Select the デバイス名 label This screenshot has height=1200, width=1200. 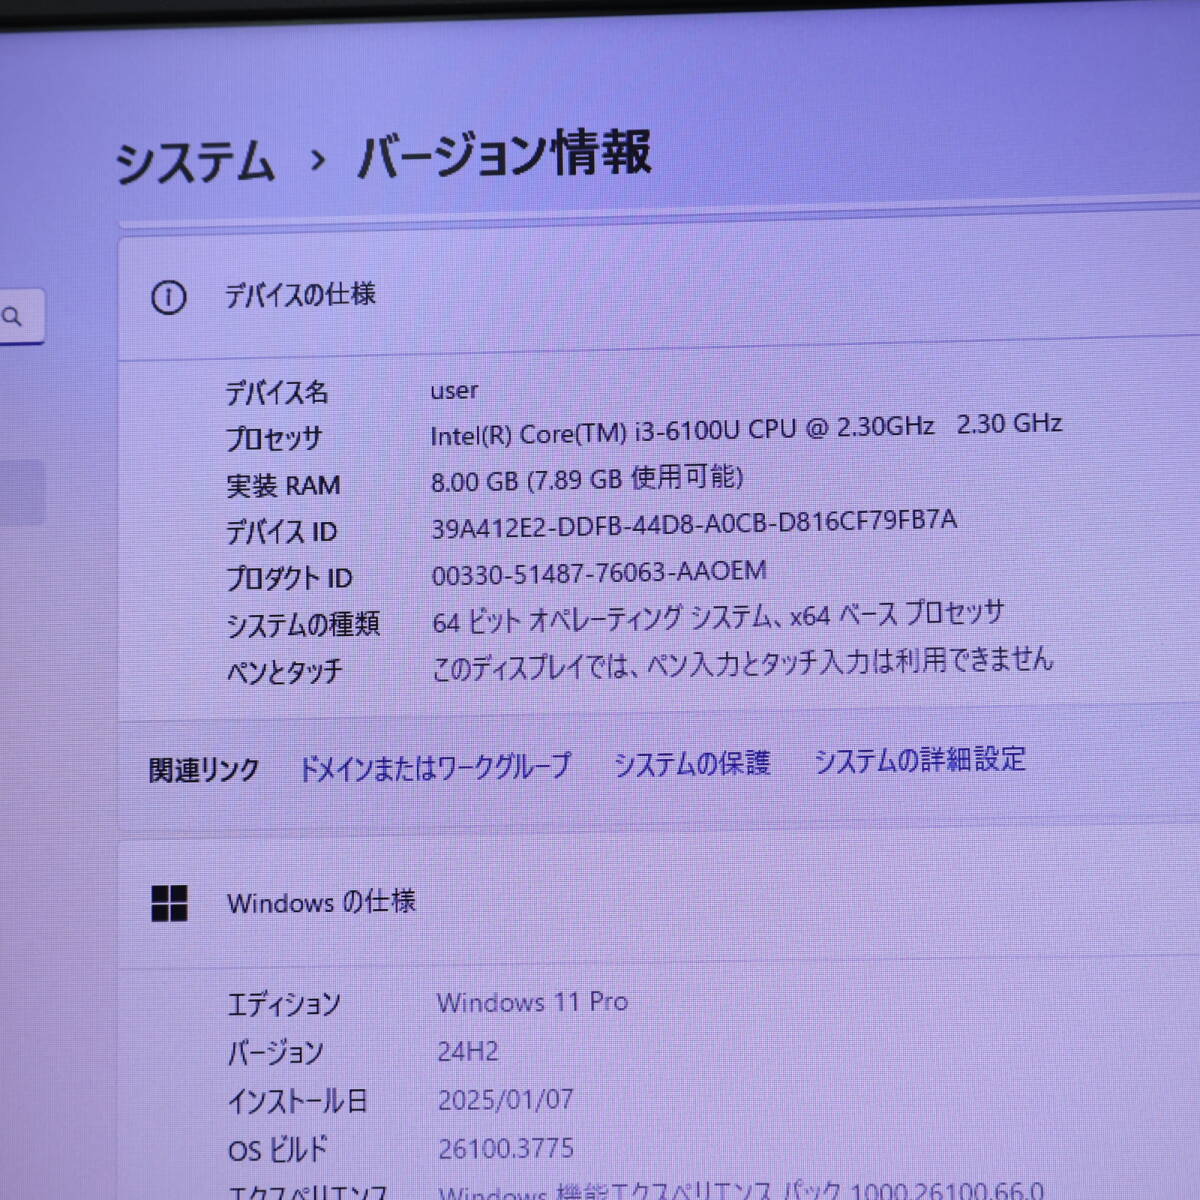point(276,392)
